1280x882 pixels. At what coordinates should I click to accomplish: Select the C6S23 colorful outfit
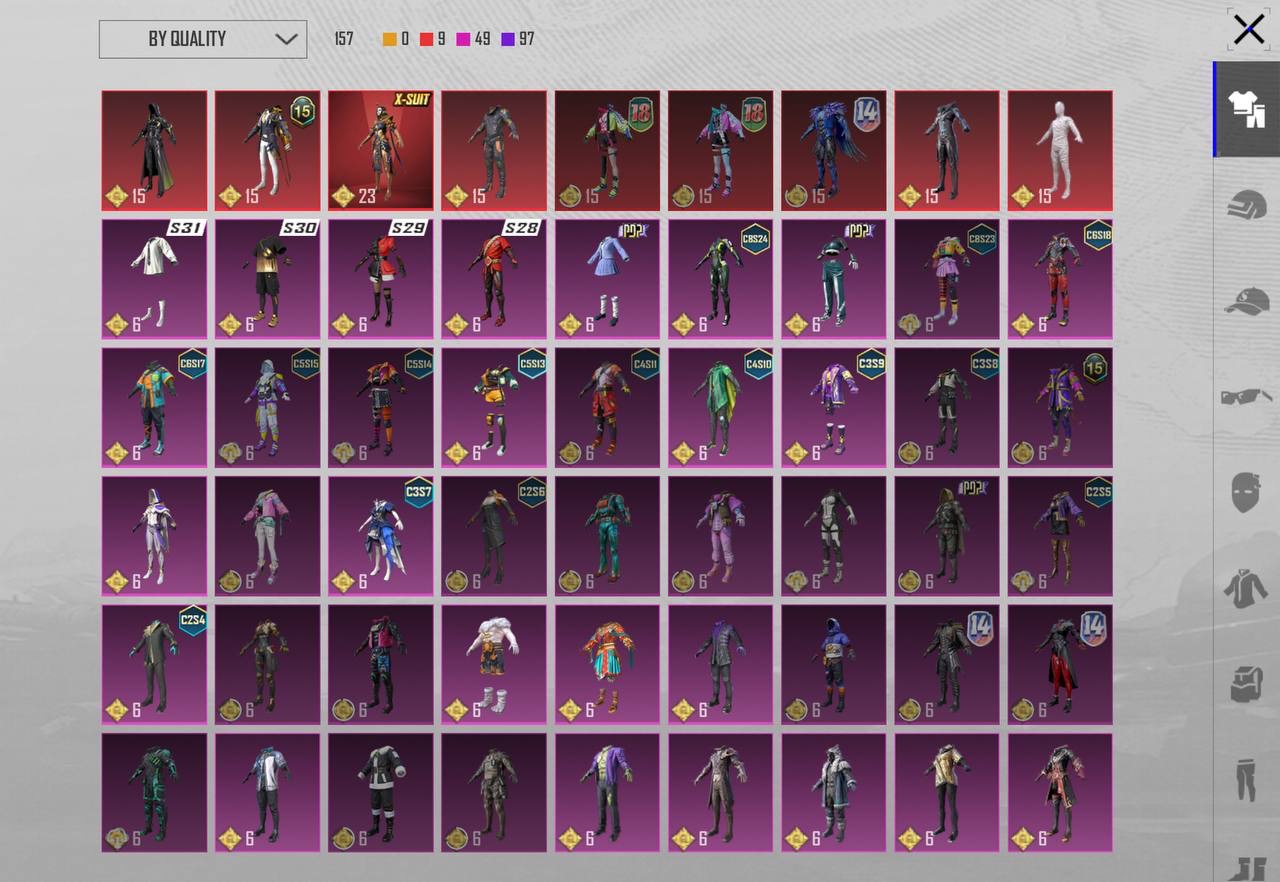tap(947, 279)
